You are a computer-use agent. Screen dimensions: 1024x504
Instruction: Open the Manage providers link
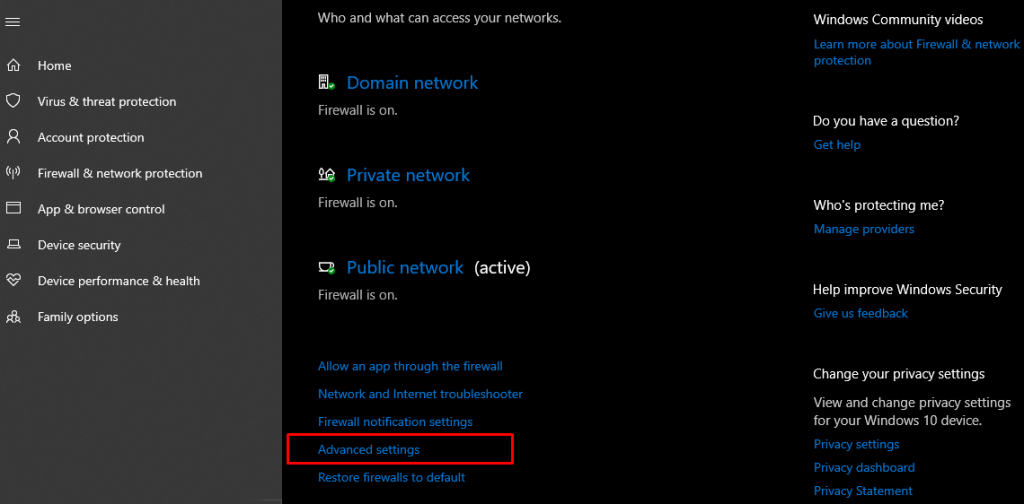tap(863, 229)
